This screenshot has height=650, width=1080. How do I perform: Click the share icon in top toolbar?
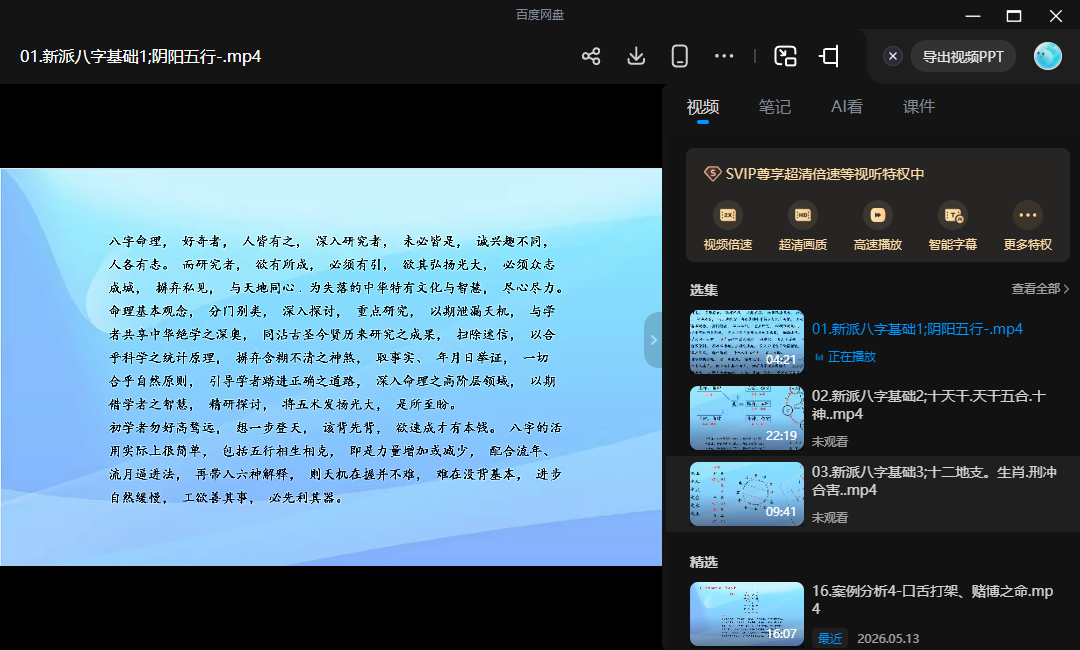point(591,56)
